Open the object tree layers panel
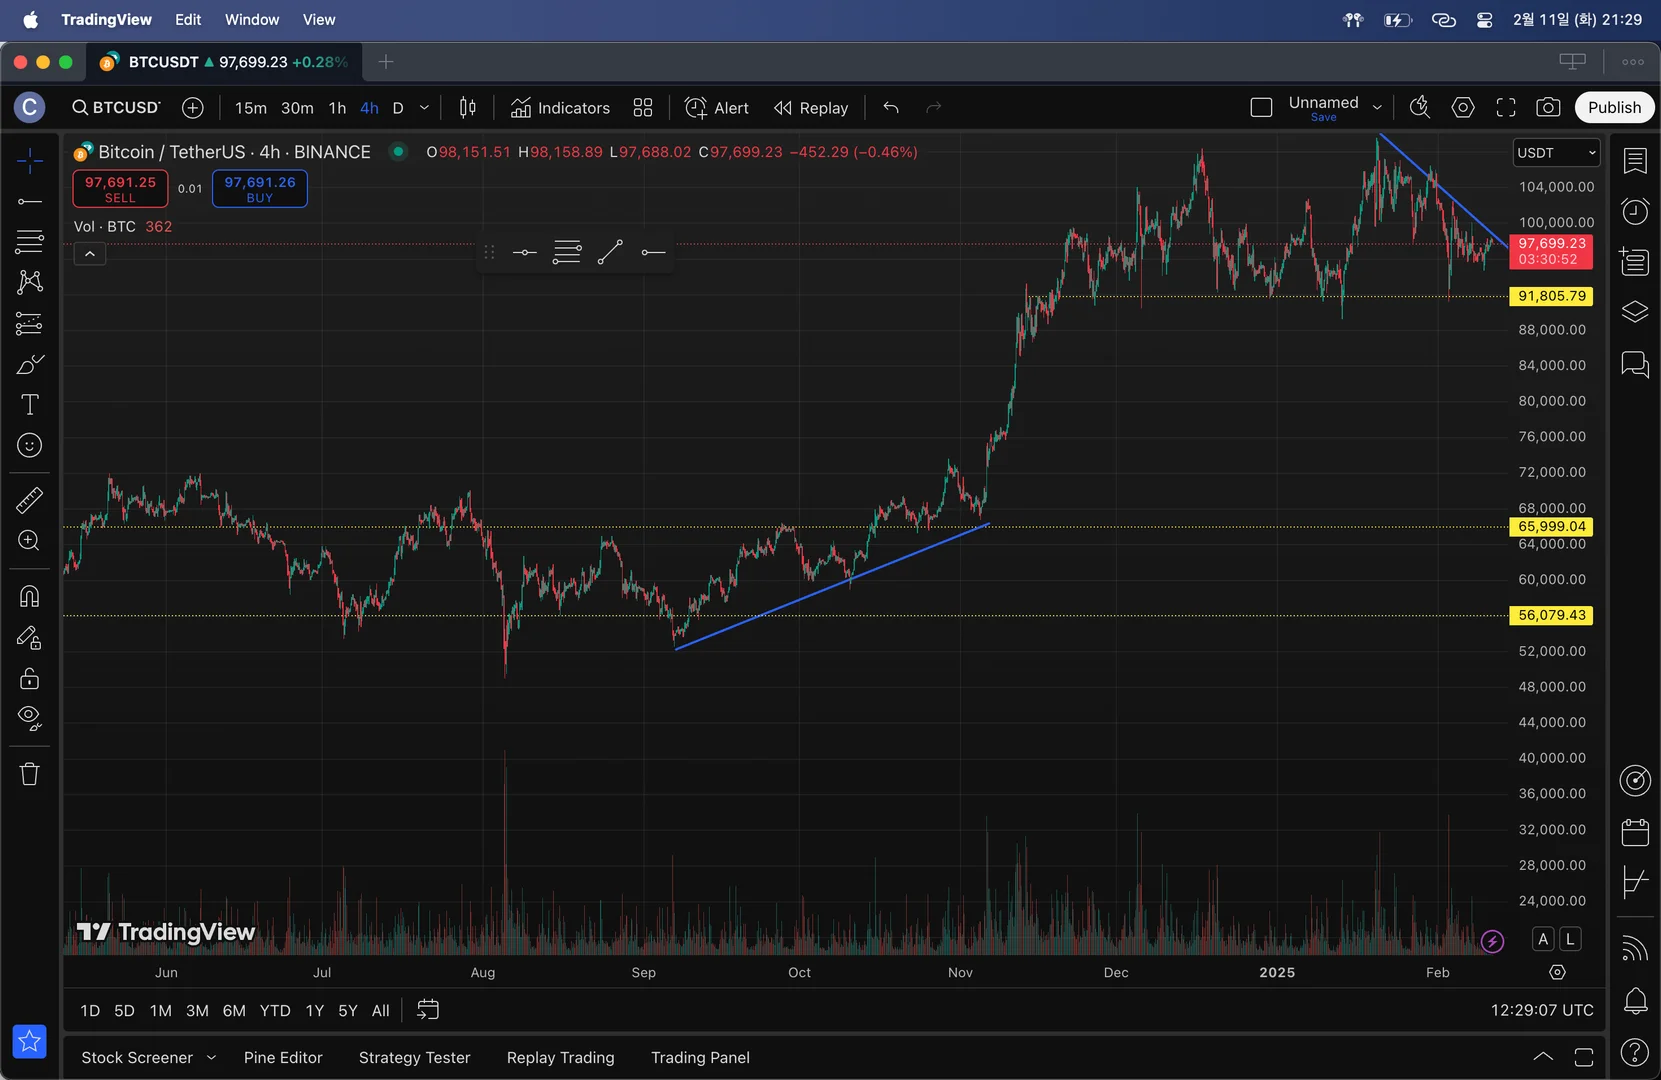Screen dimensions: 1661x1080 point(1635,312)
